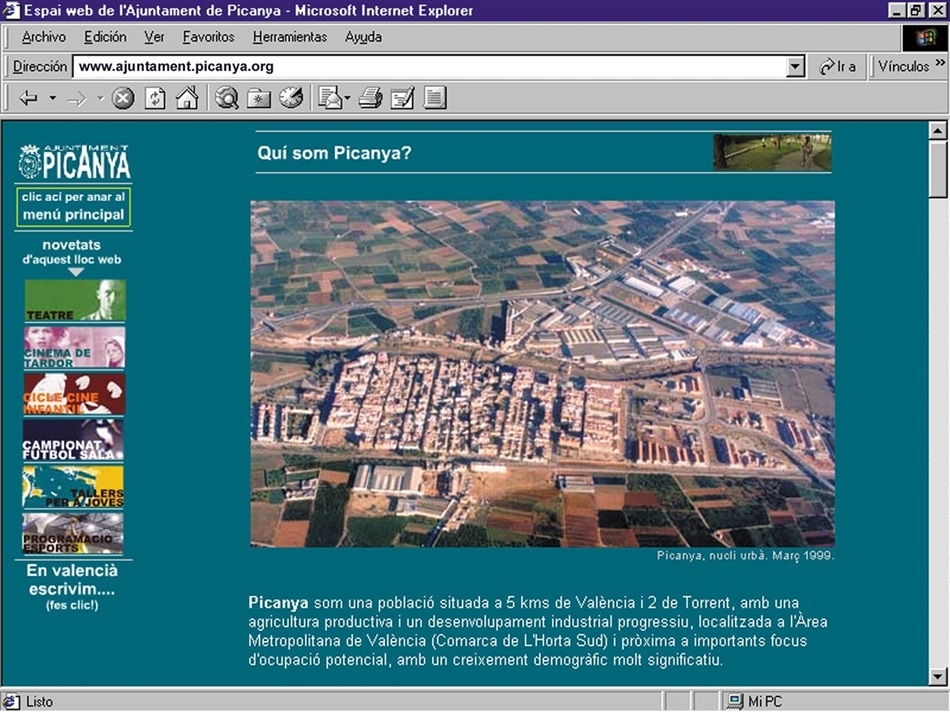Open the Favorites folder icon
950x712 pixels.
259,98
